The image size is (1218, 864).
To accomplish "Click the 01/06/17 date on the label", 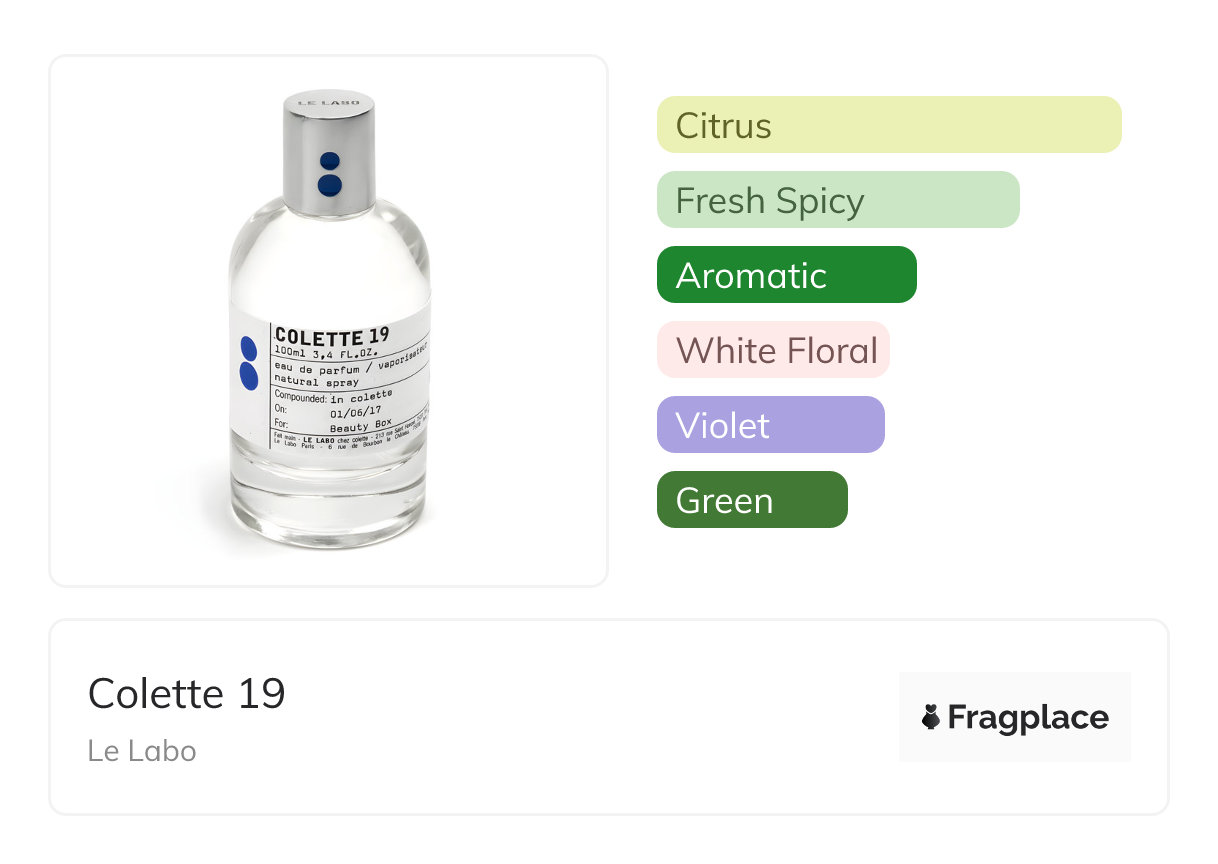I will coord(357,409).
